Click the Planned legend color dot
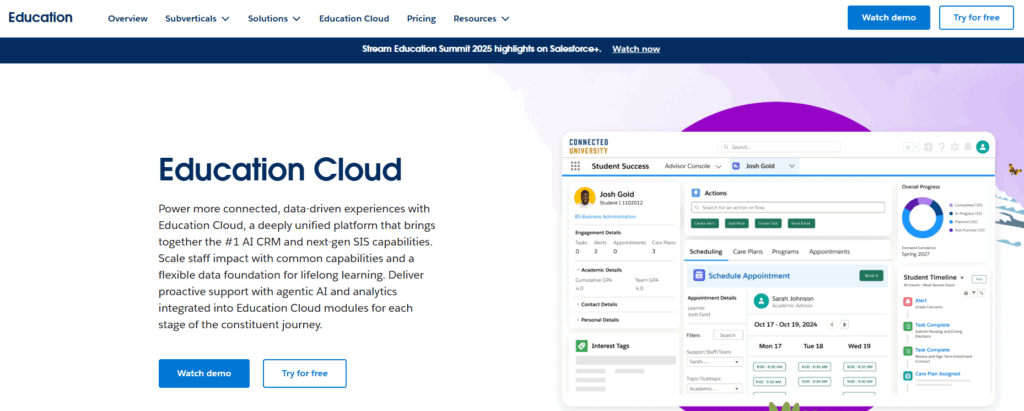Image resolution: width=1024 pixels, height=411 pixels. coord(951,222)
